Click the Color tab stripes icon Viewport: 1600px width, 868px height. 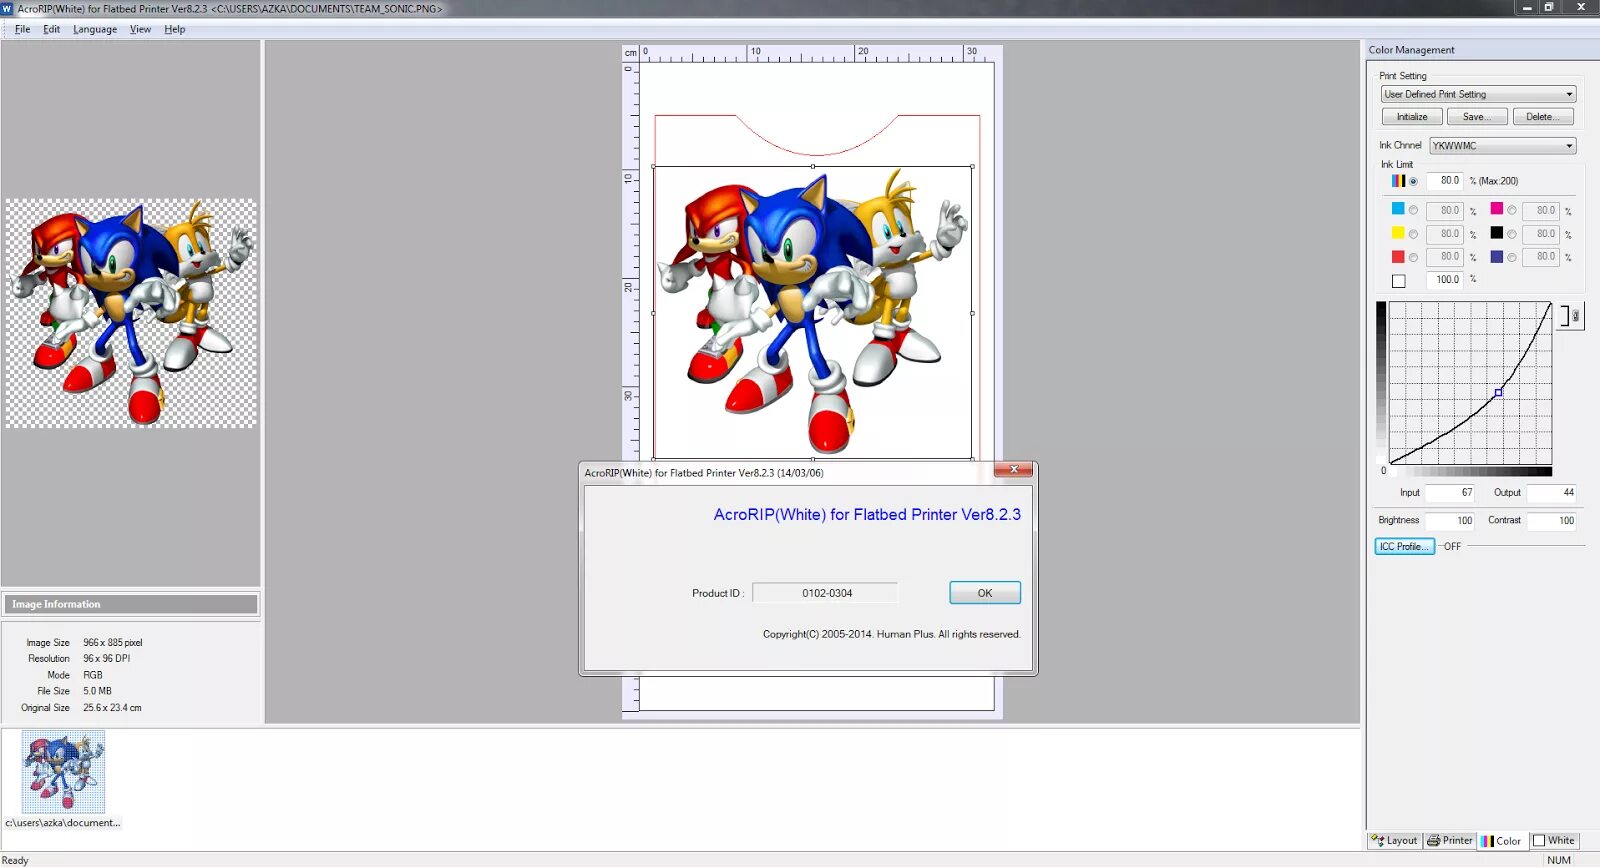[1487, 841]
